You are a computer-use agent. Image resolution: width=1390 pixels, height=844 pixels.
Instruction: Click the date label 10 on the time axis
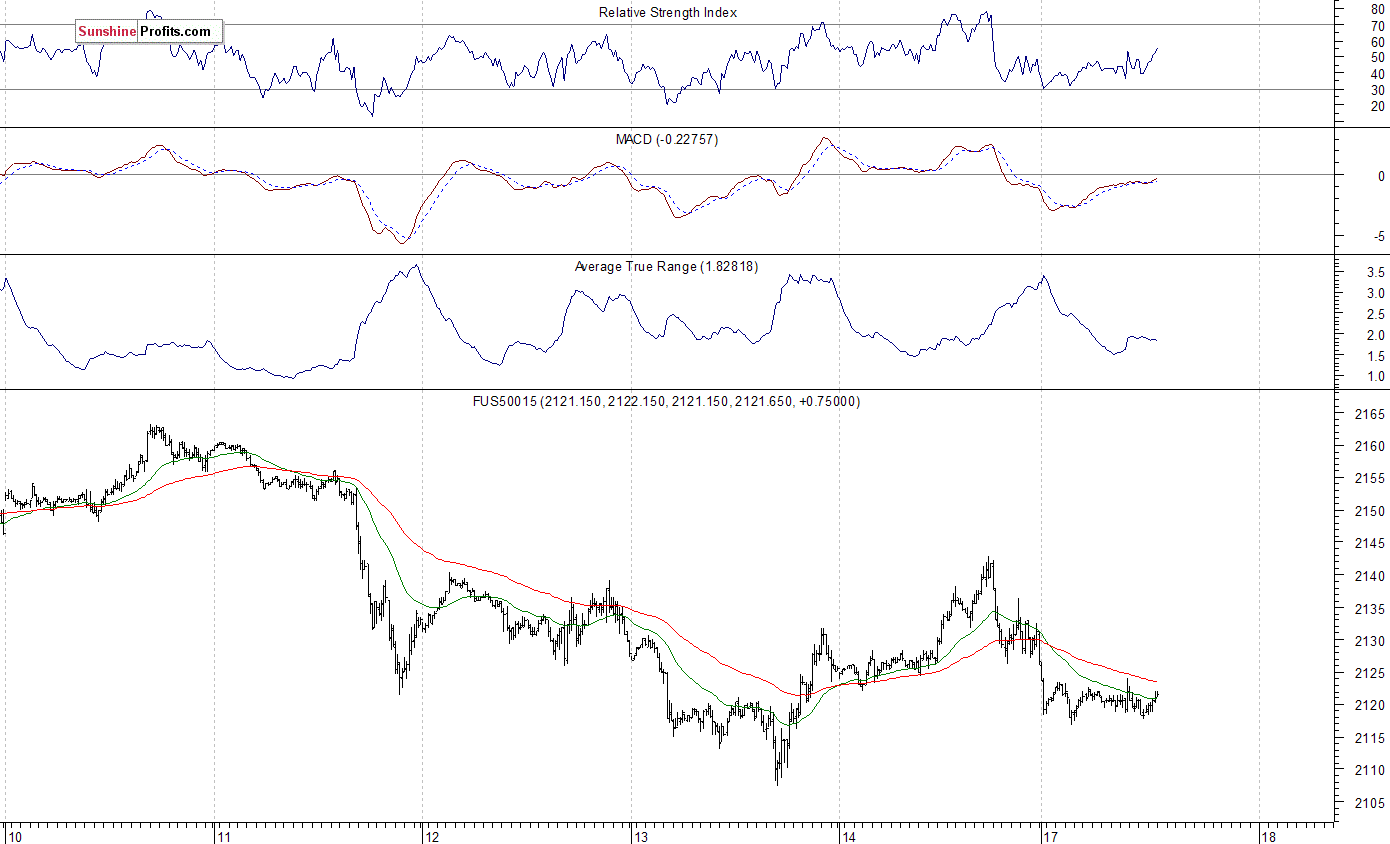click(13, 836)
